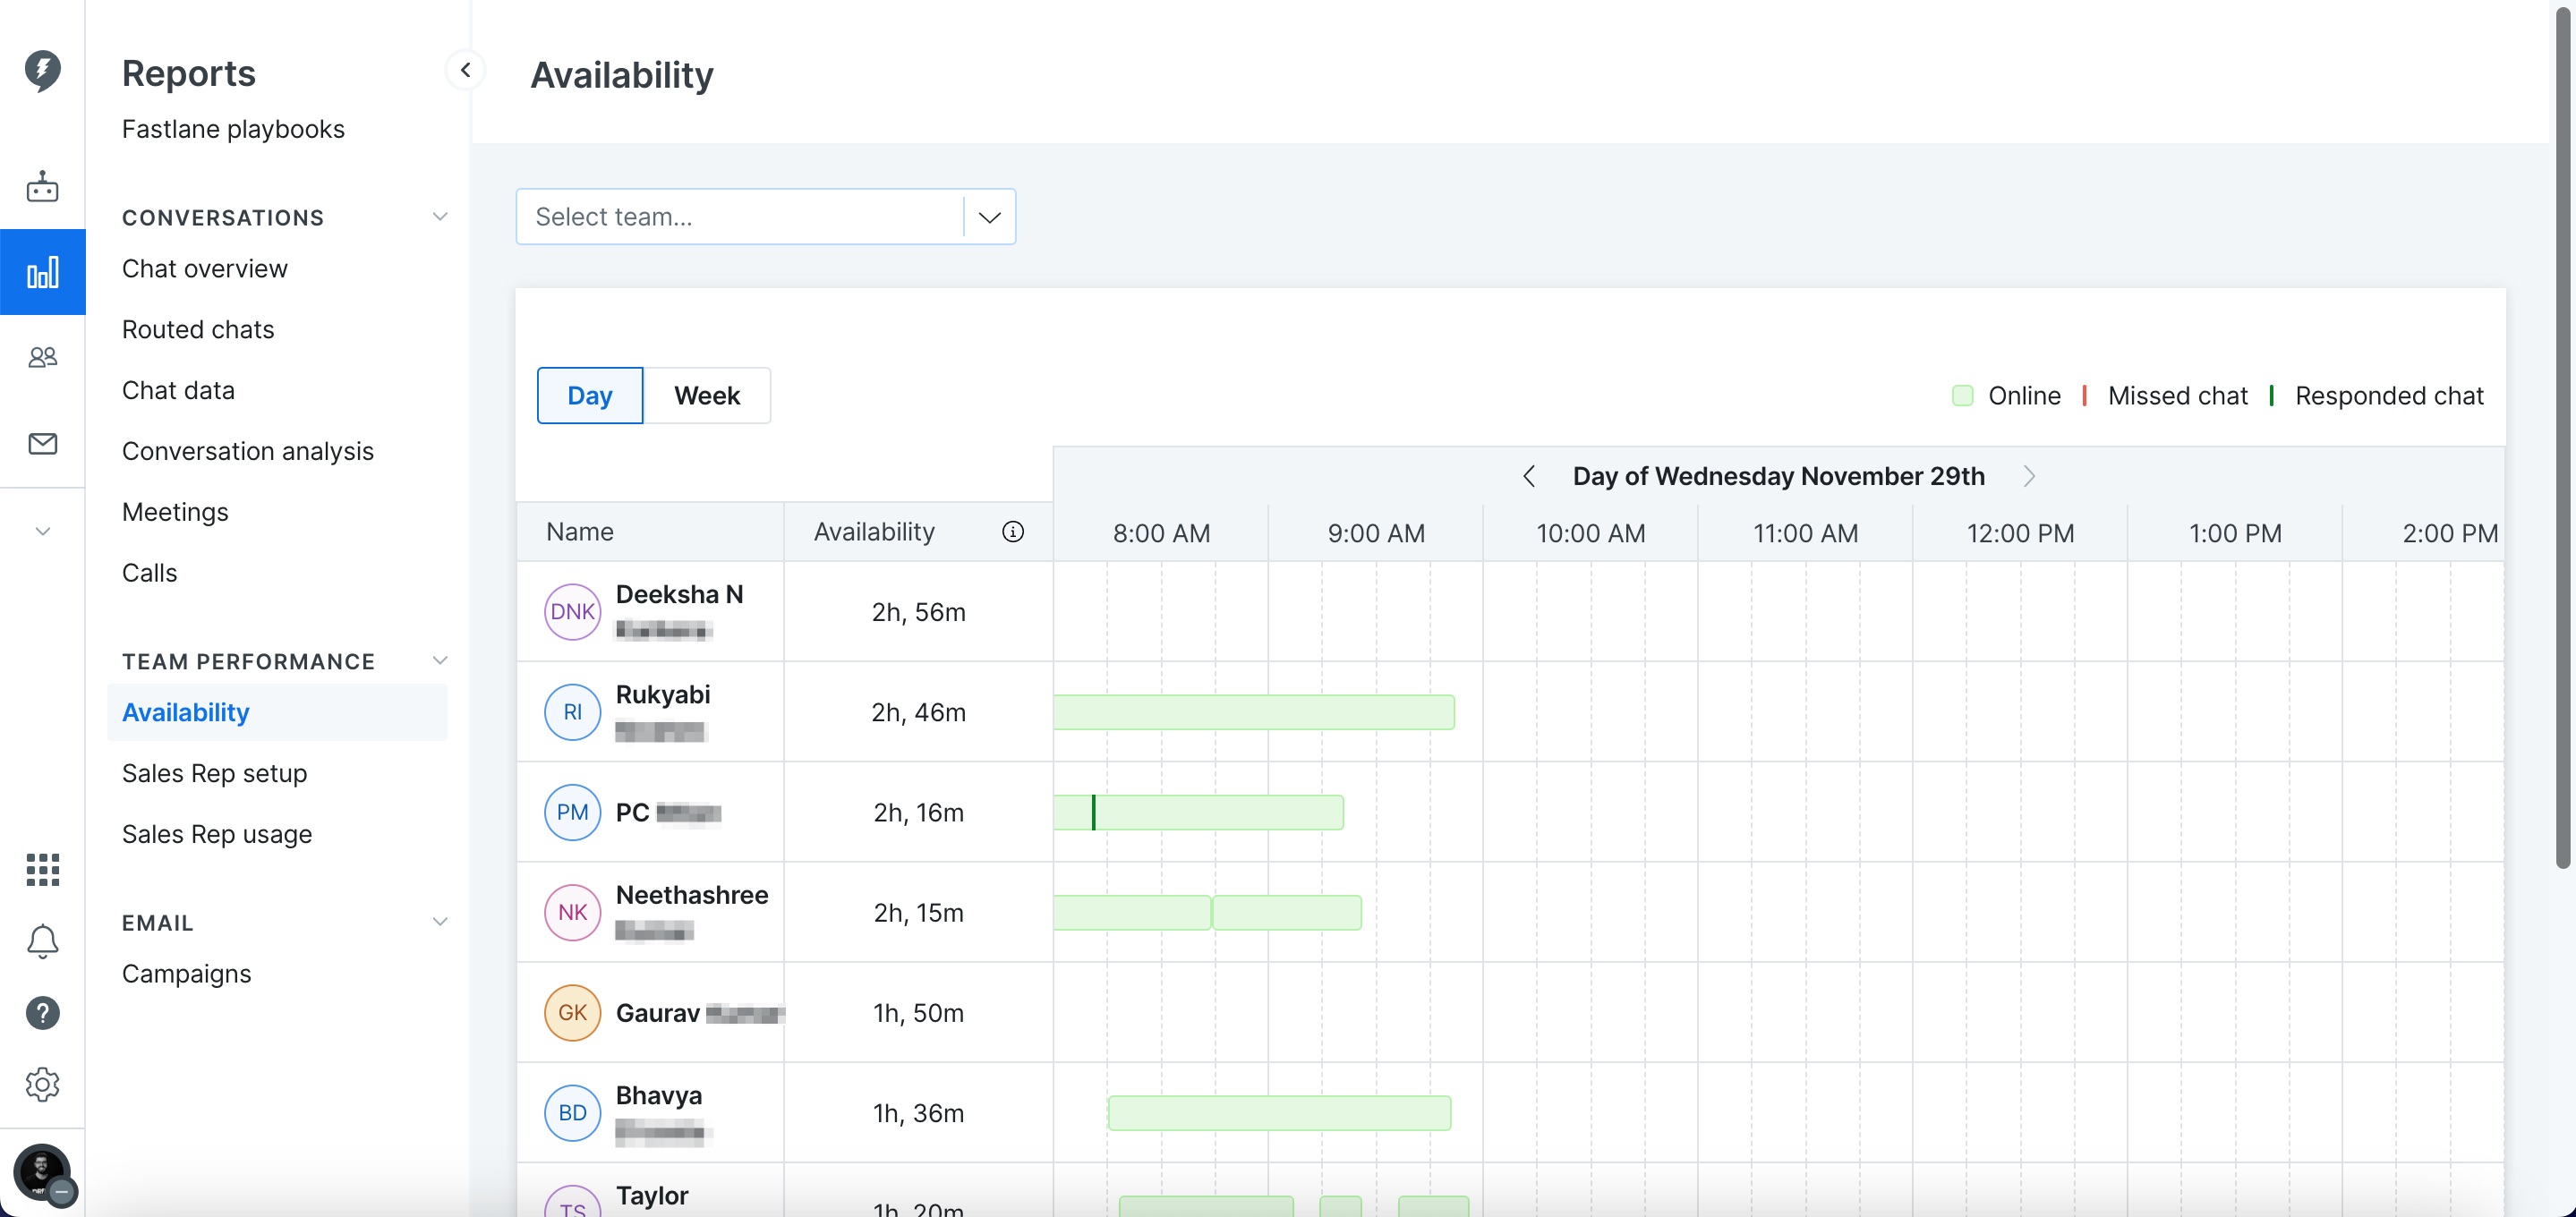Open Chat data report
The width and height of the screenshot is (2576, 1217).
click(178, 391)
